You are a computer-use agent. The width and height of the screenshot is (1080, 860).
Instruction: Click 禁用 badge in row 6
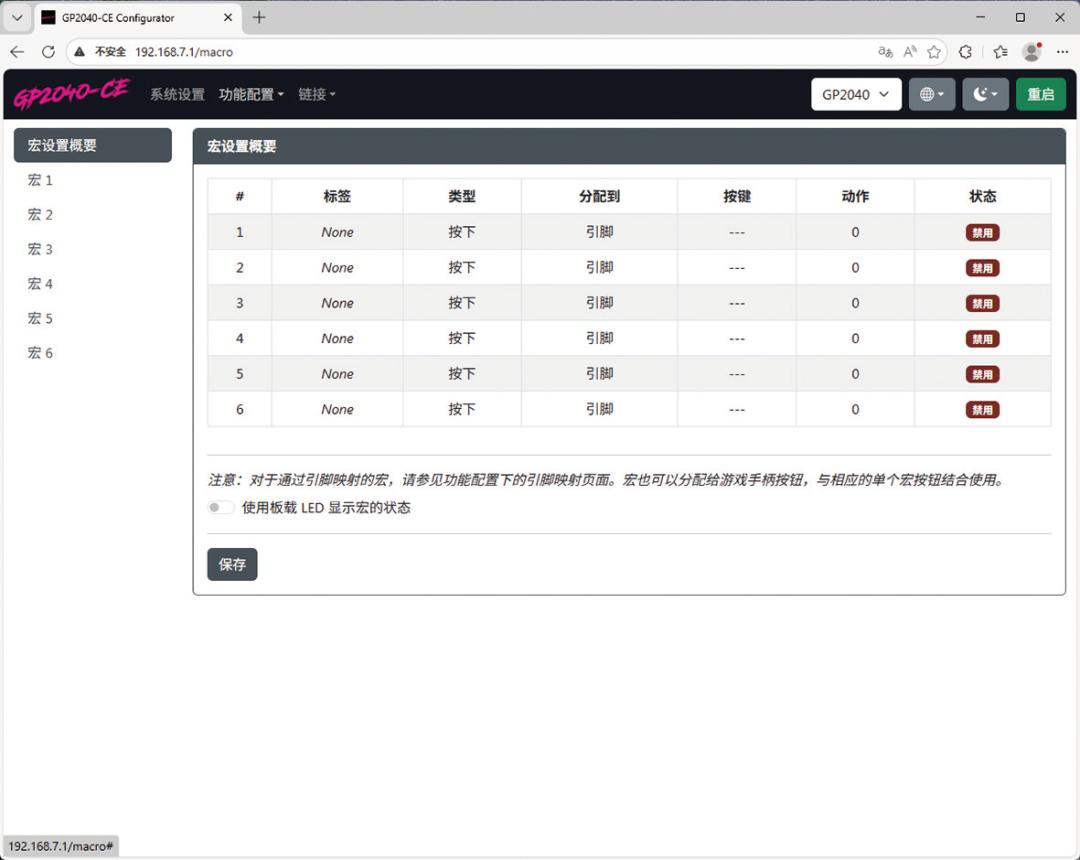click(982, 410)
